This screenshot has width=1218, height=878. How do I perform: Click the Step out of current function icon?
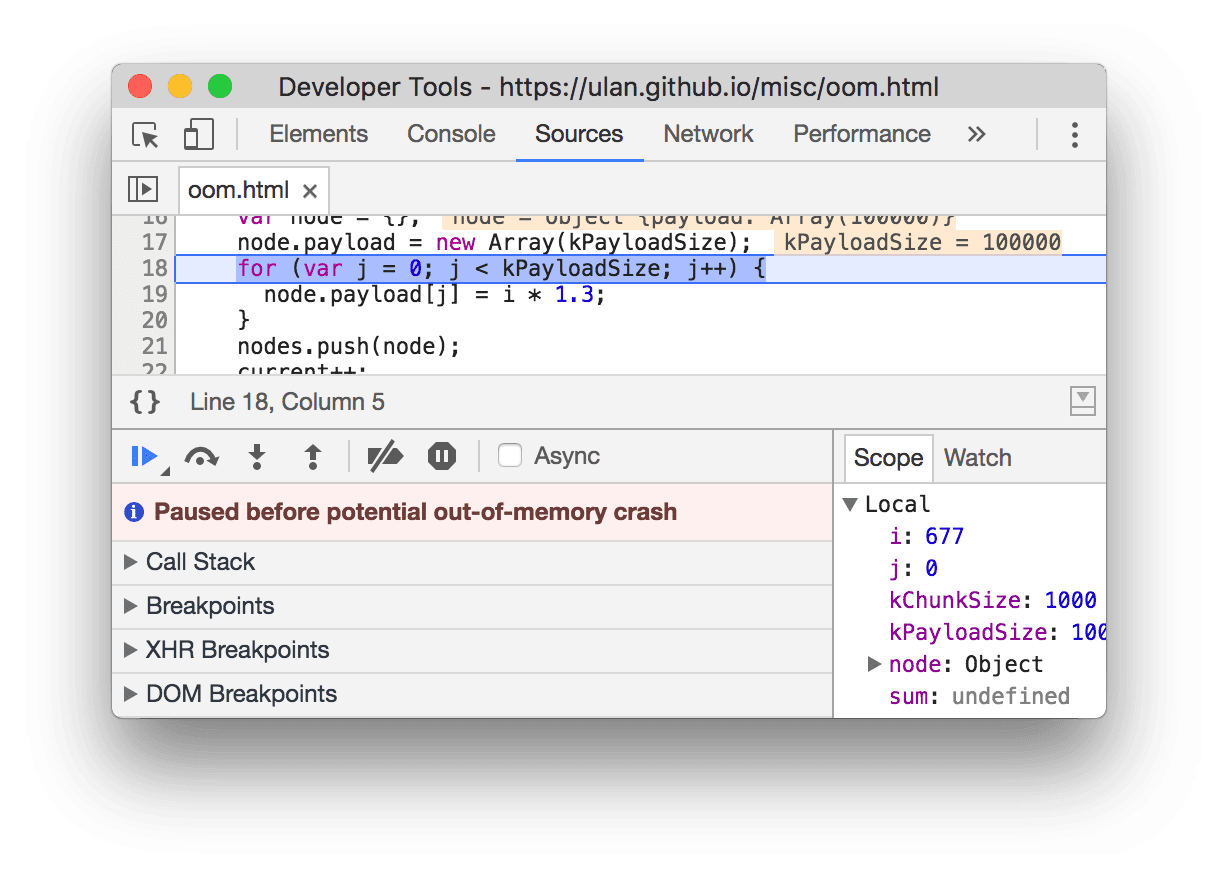pyautogui.click(x=311, y=455)
